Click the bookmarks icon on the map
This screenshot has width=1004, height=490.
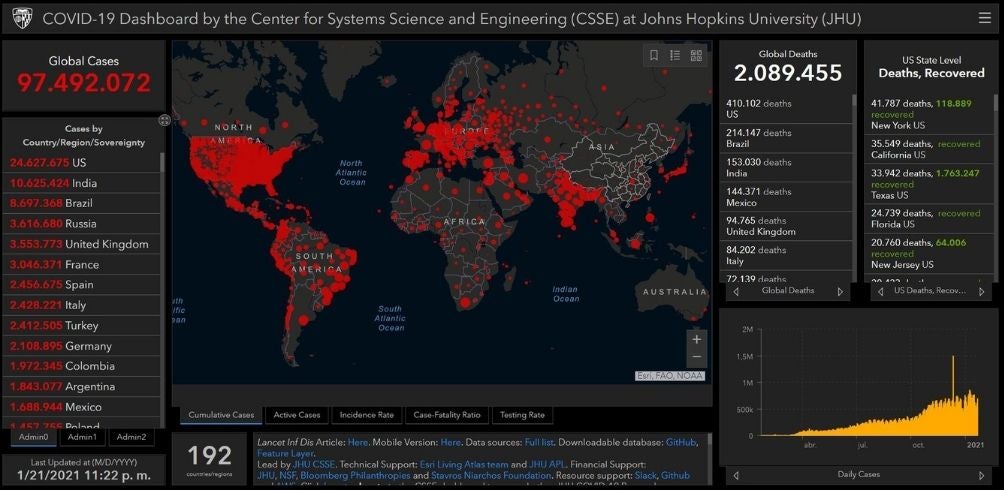(x=654, y=55)
